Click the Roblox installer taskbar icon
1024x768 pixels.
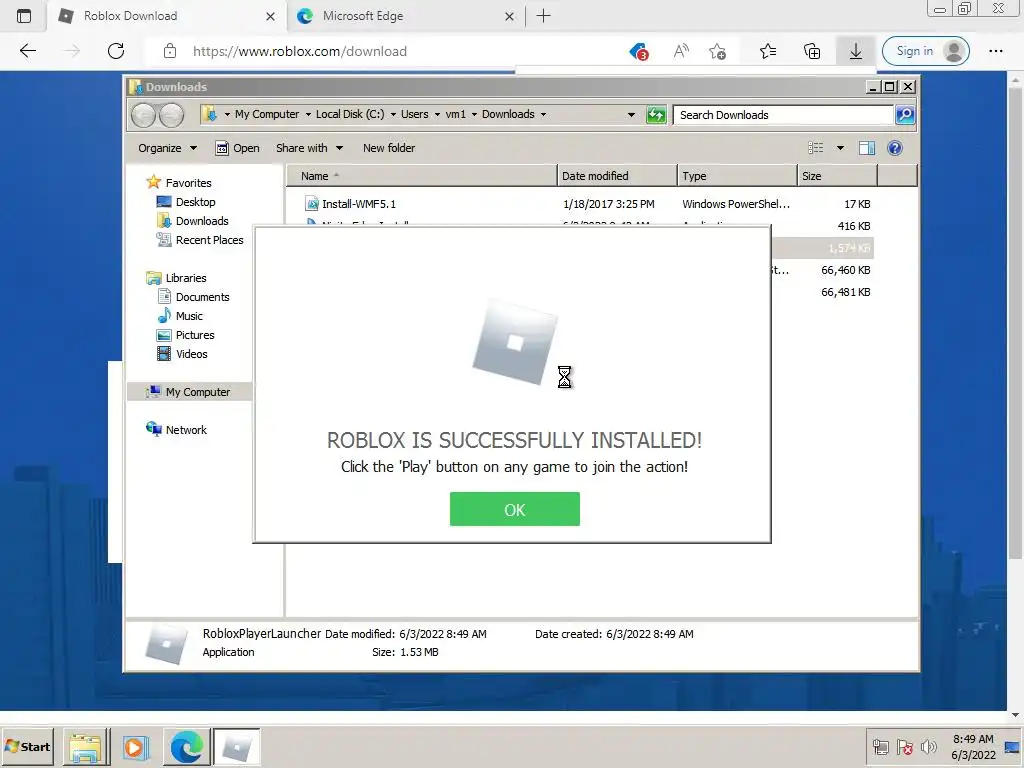(236, 747)
